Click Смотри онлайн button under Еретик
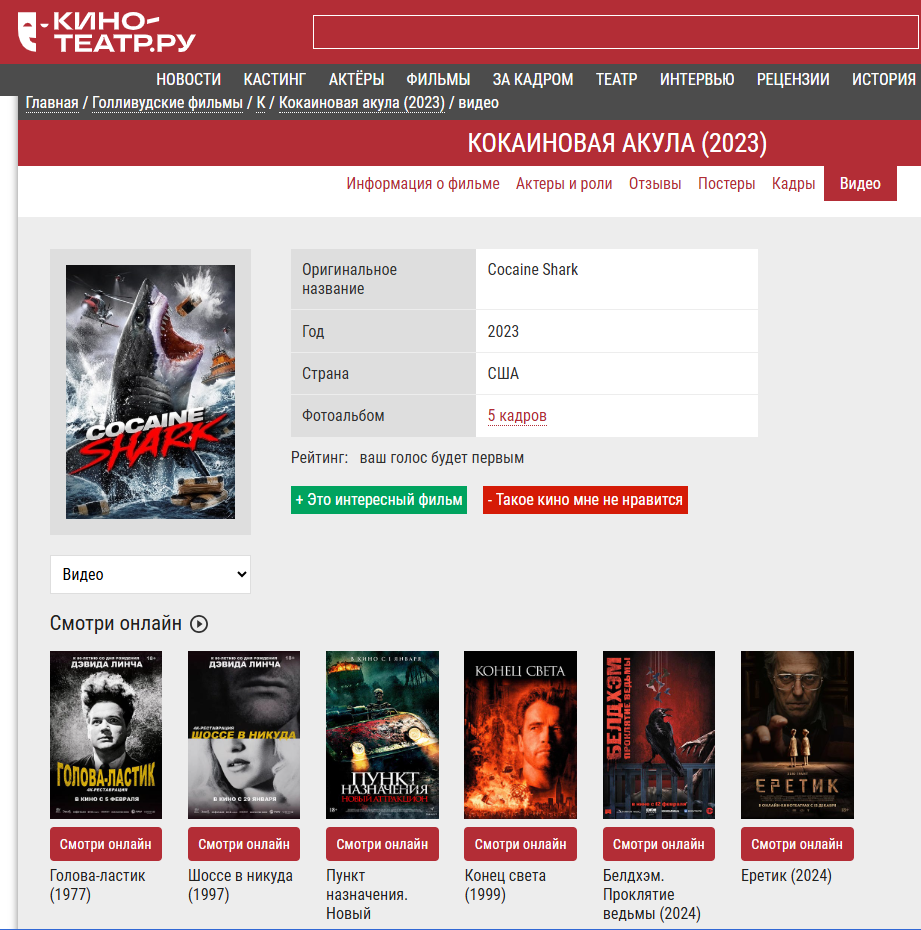 [797, 844]
